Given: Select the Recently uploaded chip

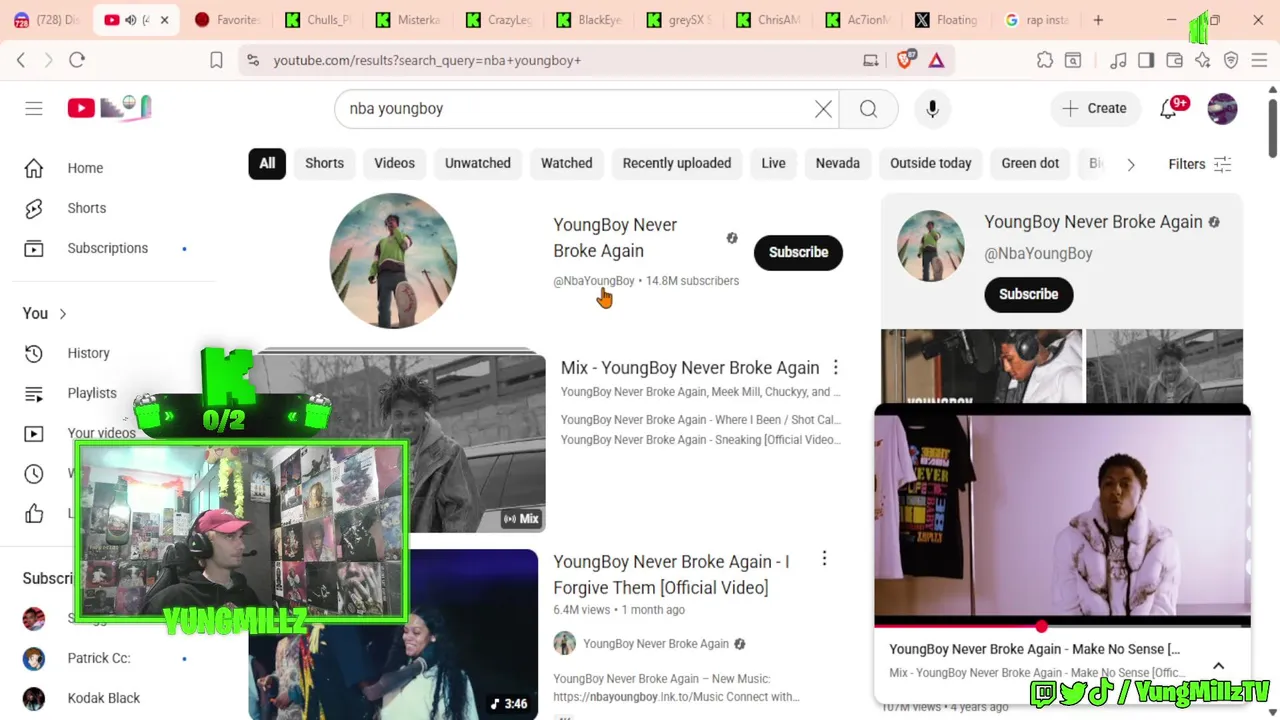Looking at the screenshot, I should (677, 163).
